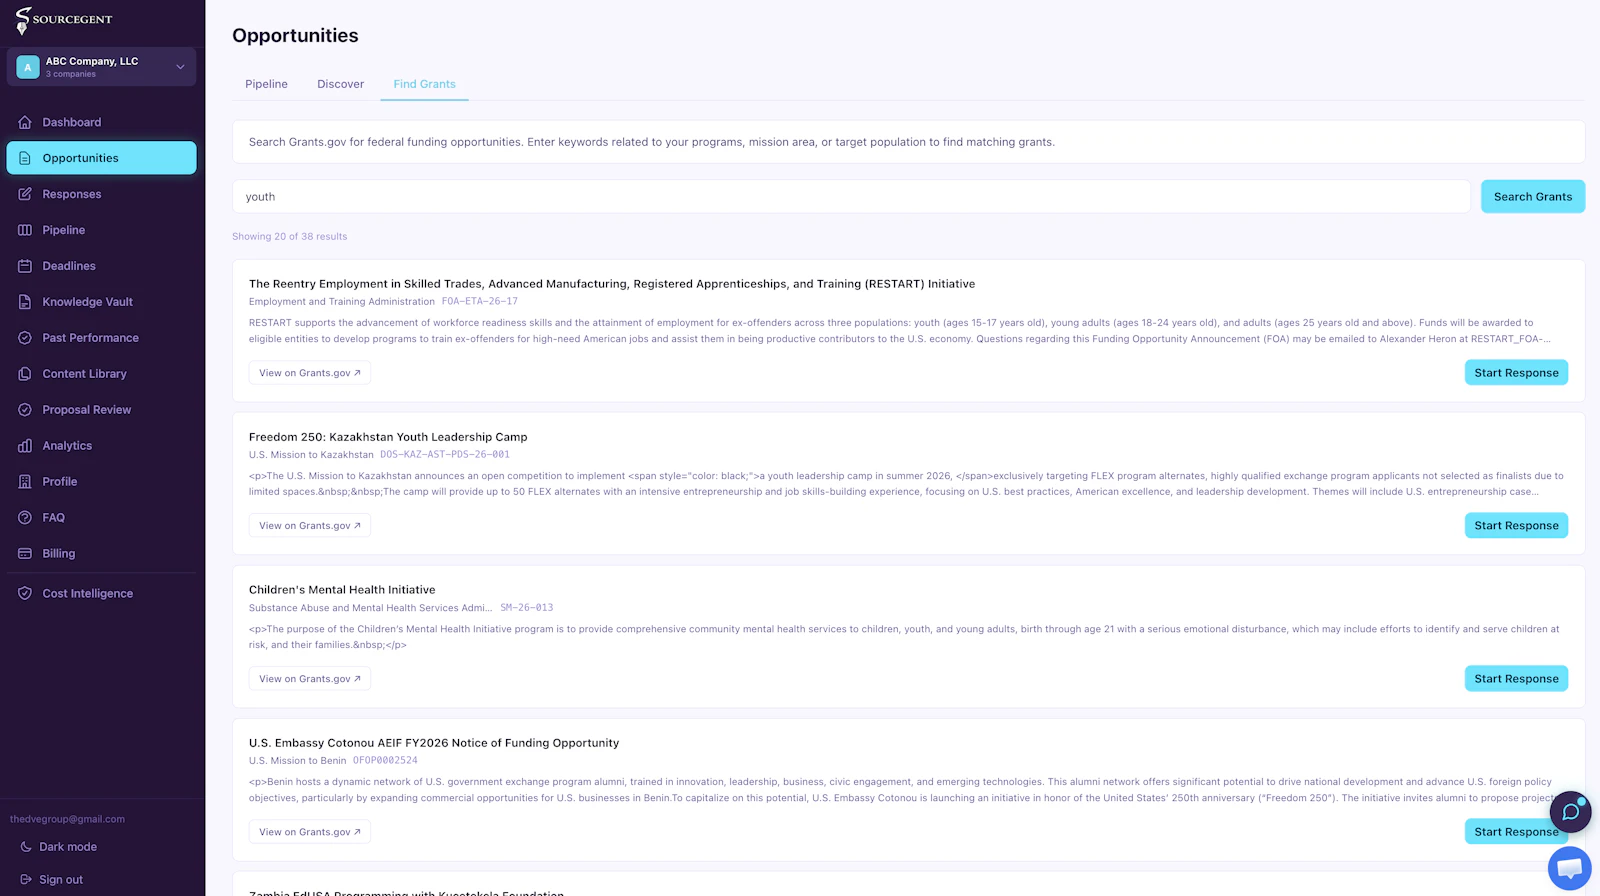
Task: Click the ABC Company avatar badge
Action: (x=28, y=67)
